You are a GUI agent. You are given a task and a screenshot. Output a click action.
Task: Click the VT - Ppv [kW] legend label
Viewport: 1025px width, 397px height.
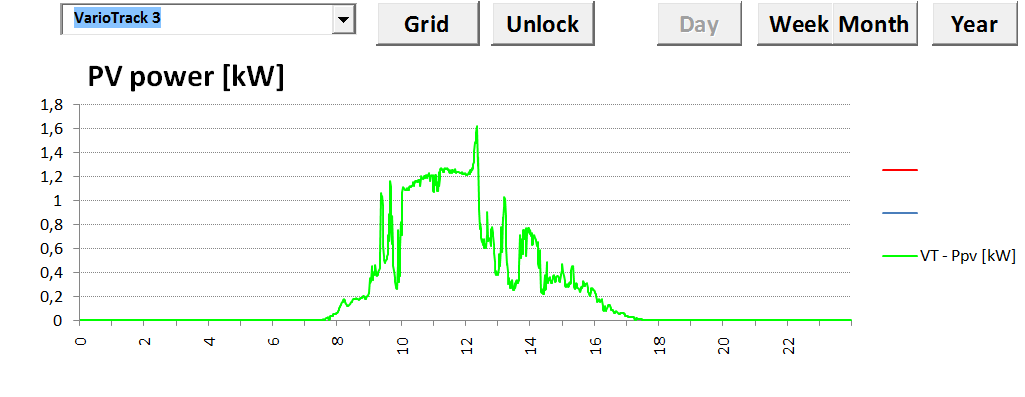coord(967,256)
